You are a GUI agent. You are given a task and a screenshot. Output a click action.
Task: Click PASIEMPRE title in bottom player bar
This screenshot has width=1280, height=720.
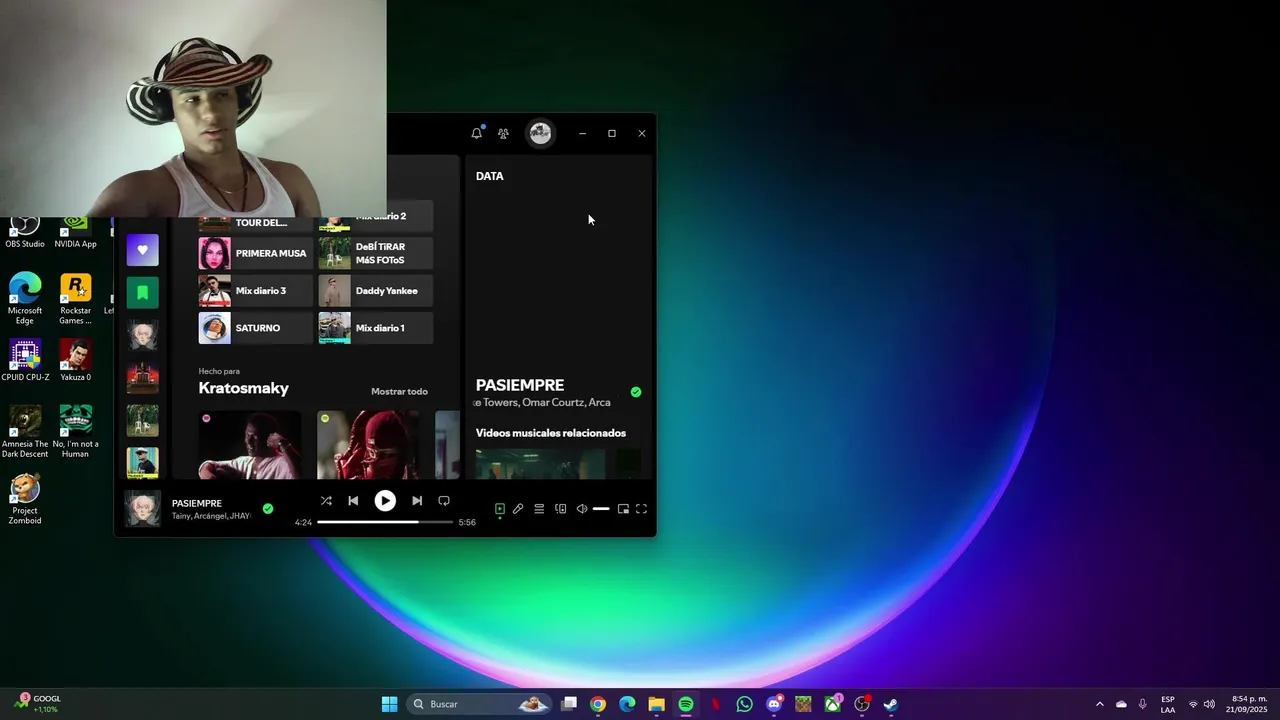pyautogui.click(x=197, y=503)
